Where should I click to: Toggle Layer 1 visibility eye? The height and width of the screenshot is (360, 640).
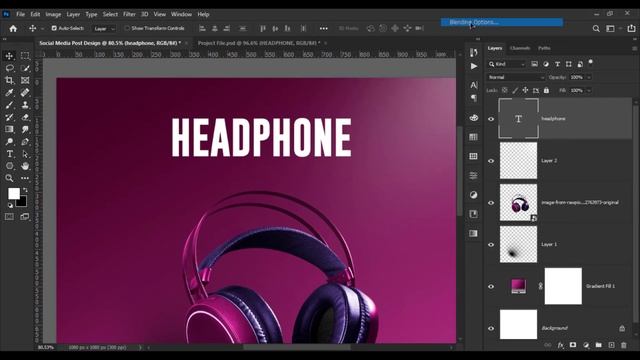pyautogui.click(x=491, y=245)
